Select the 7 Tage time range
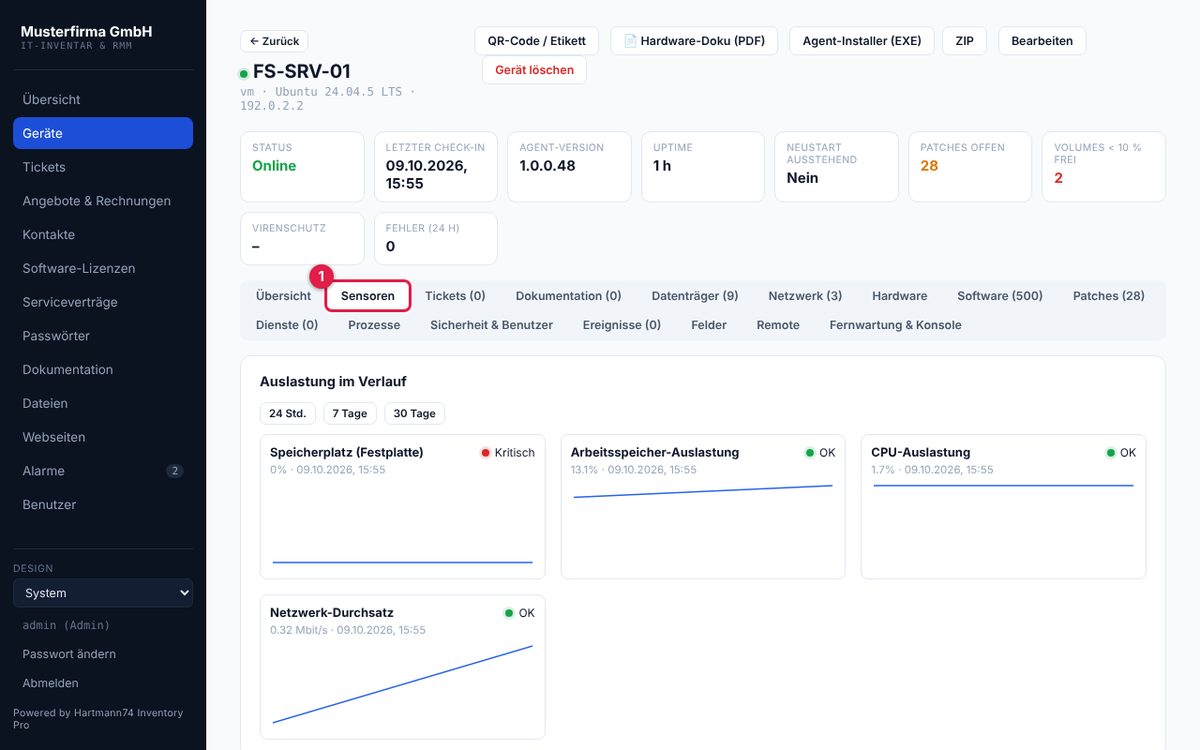The height and width of the screenshot is (750, 1200). pyautogui.click(x=350, y=414)
